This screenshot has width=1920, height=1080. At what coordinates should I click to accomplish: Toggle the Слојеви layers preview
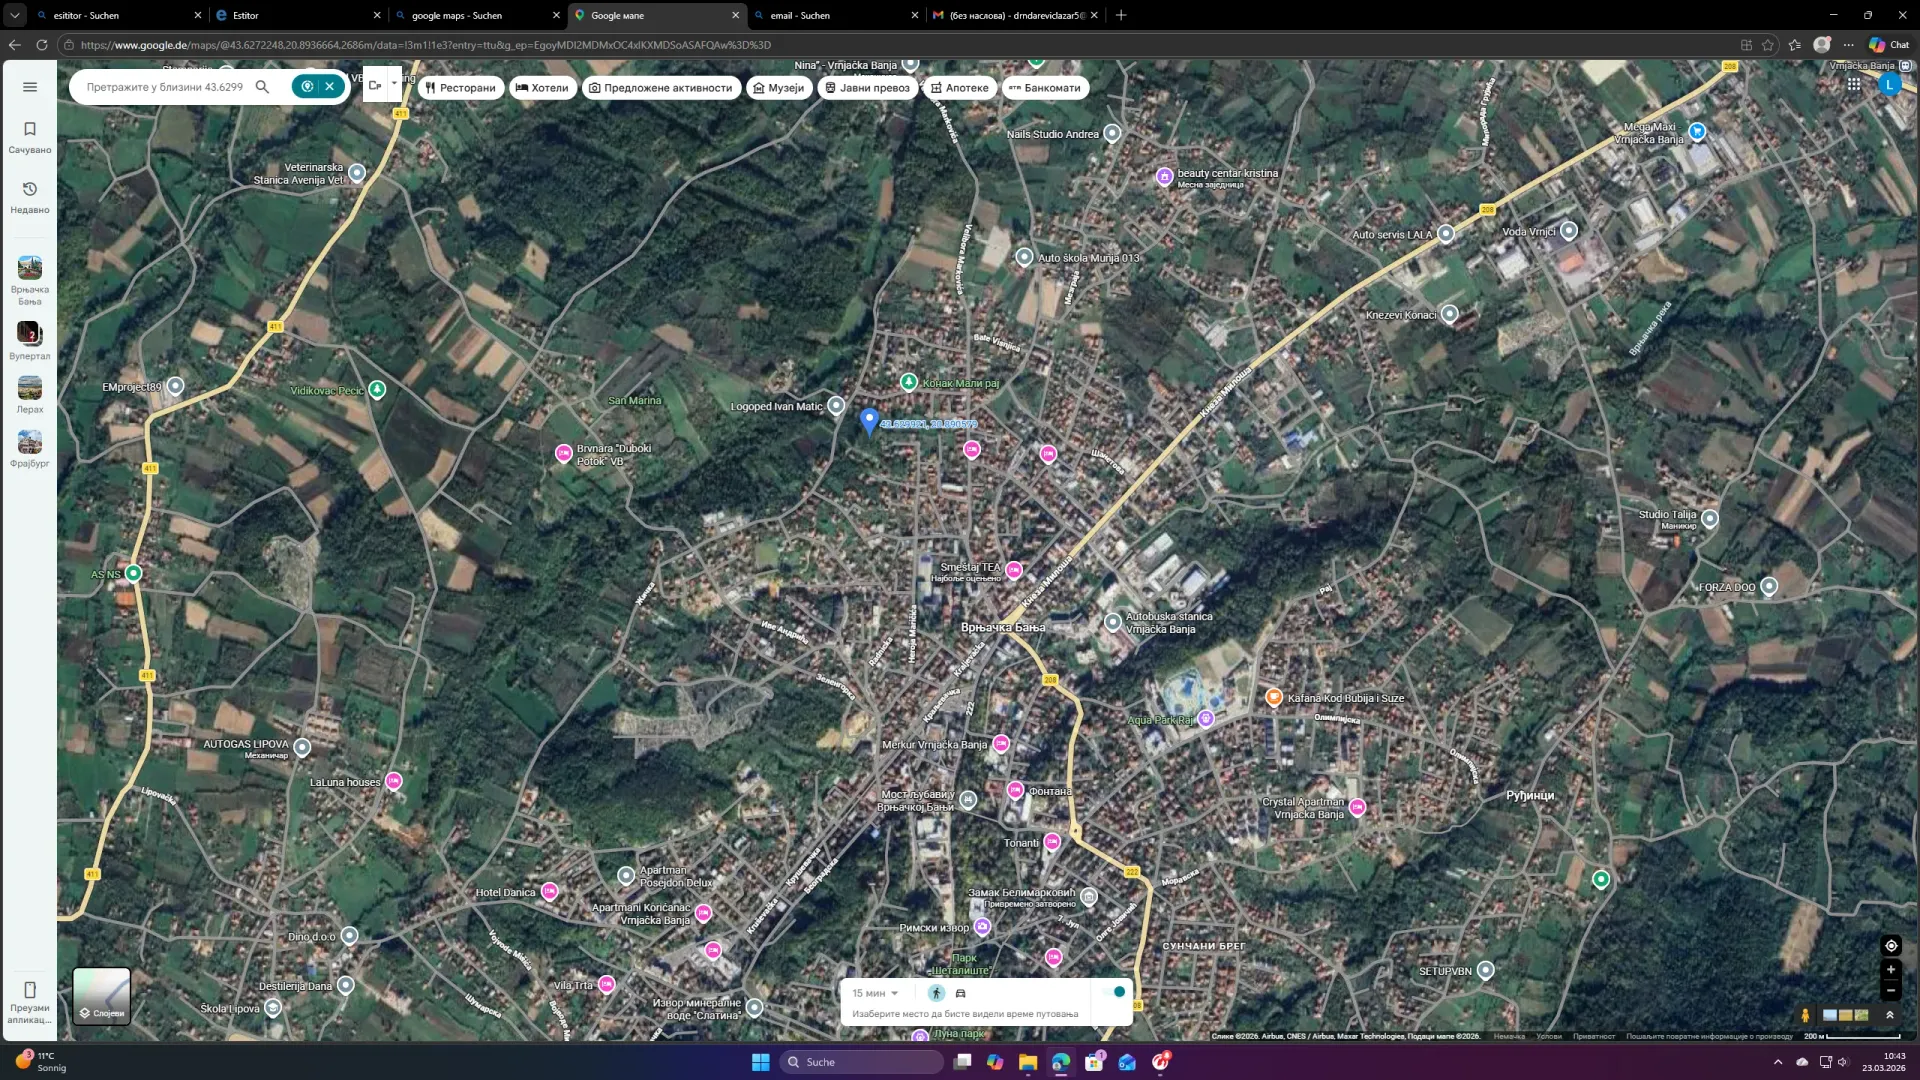tap(100, 995)
